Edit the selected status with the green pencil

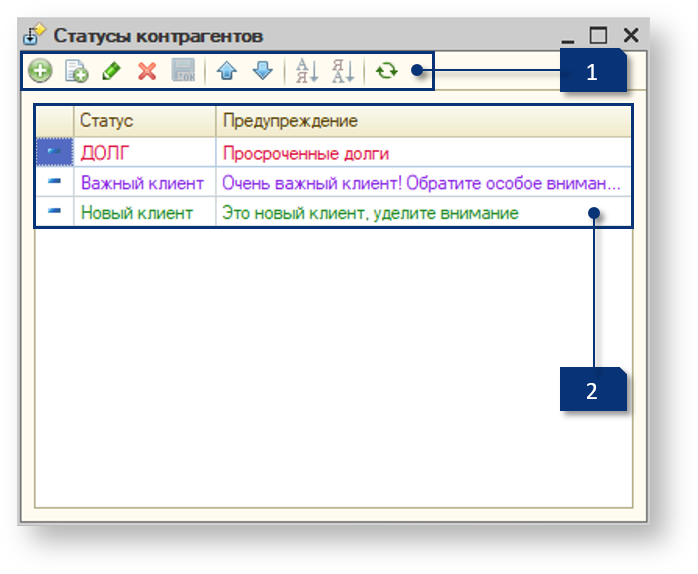point(111,71)
